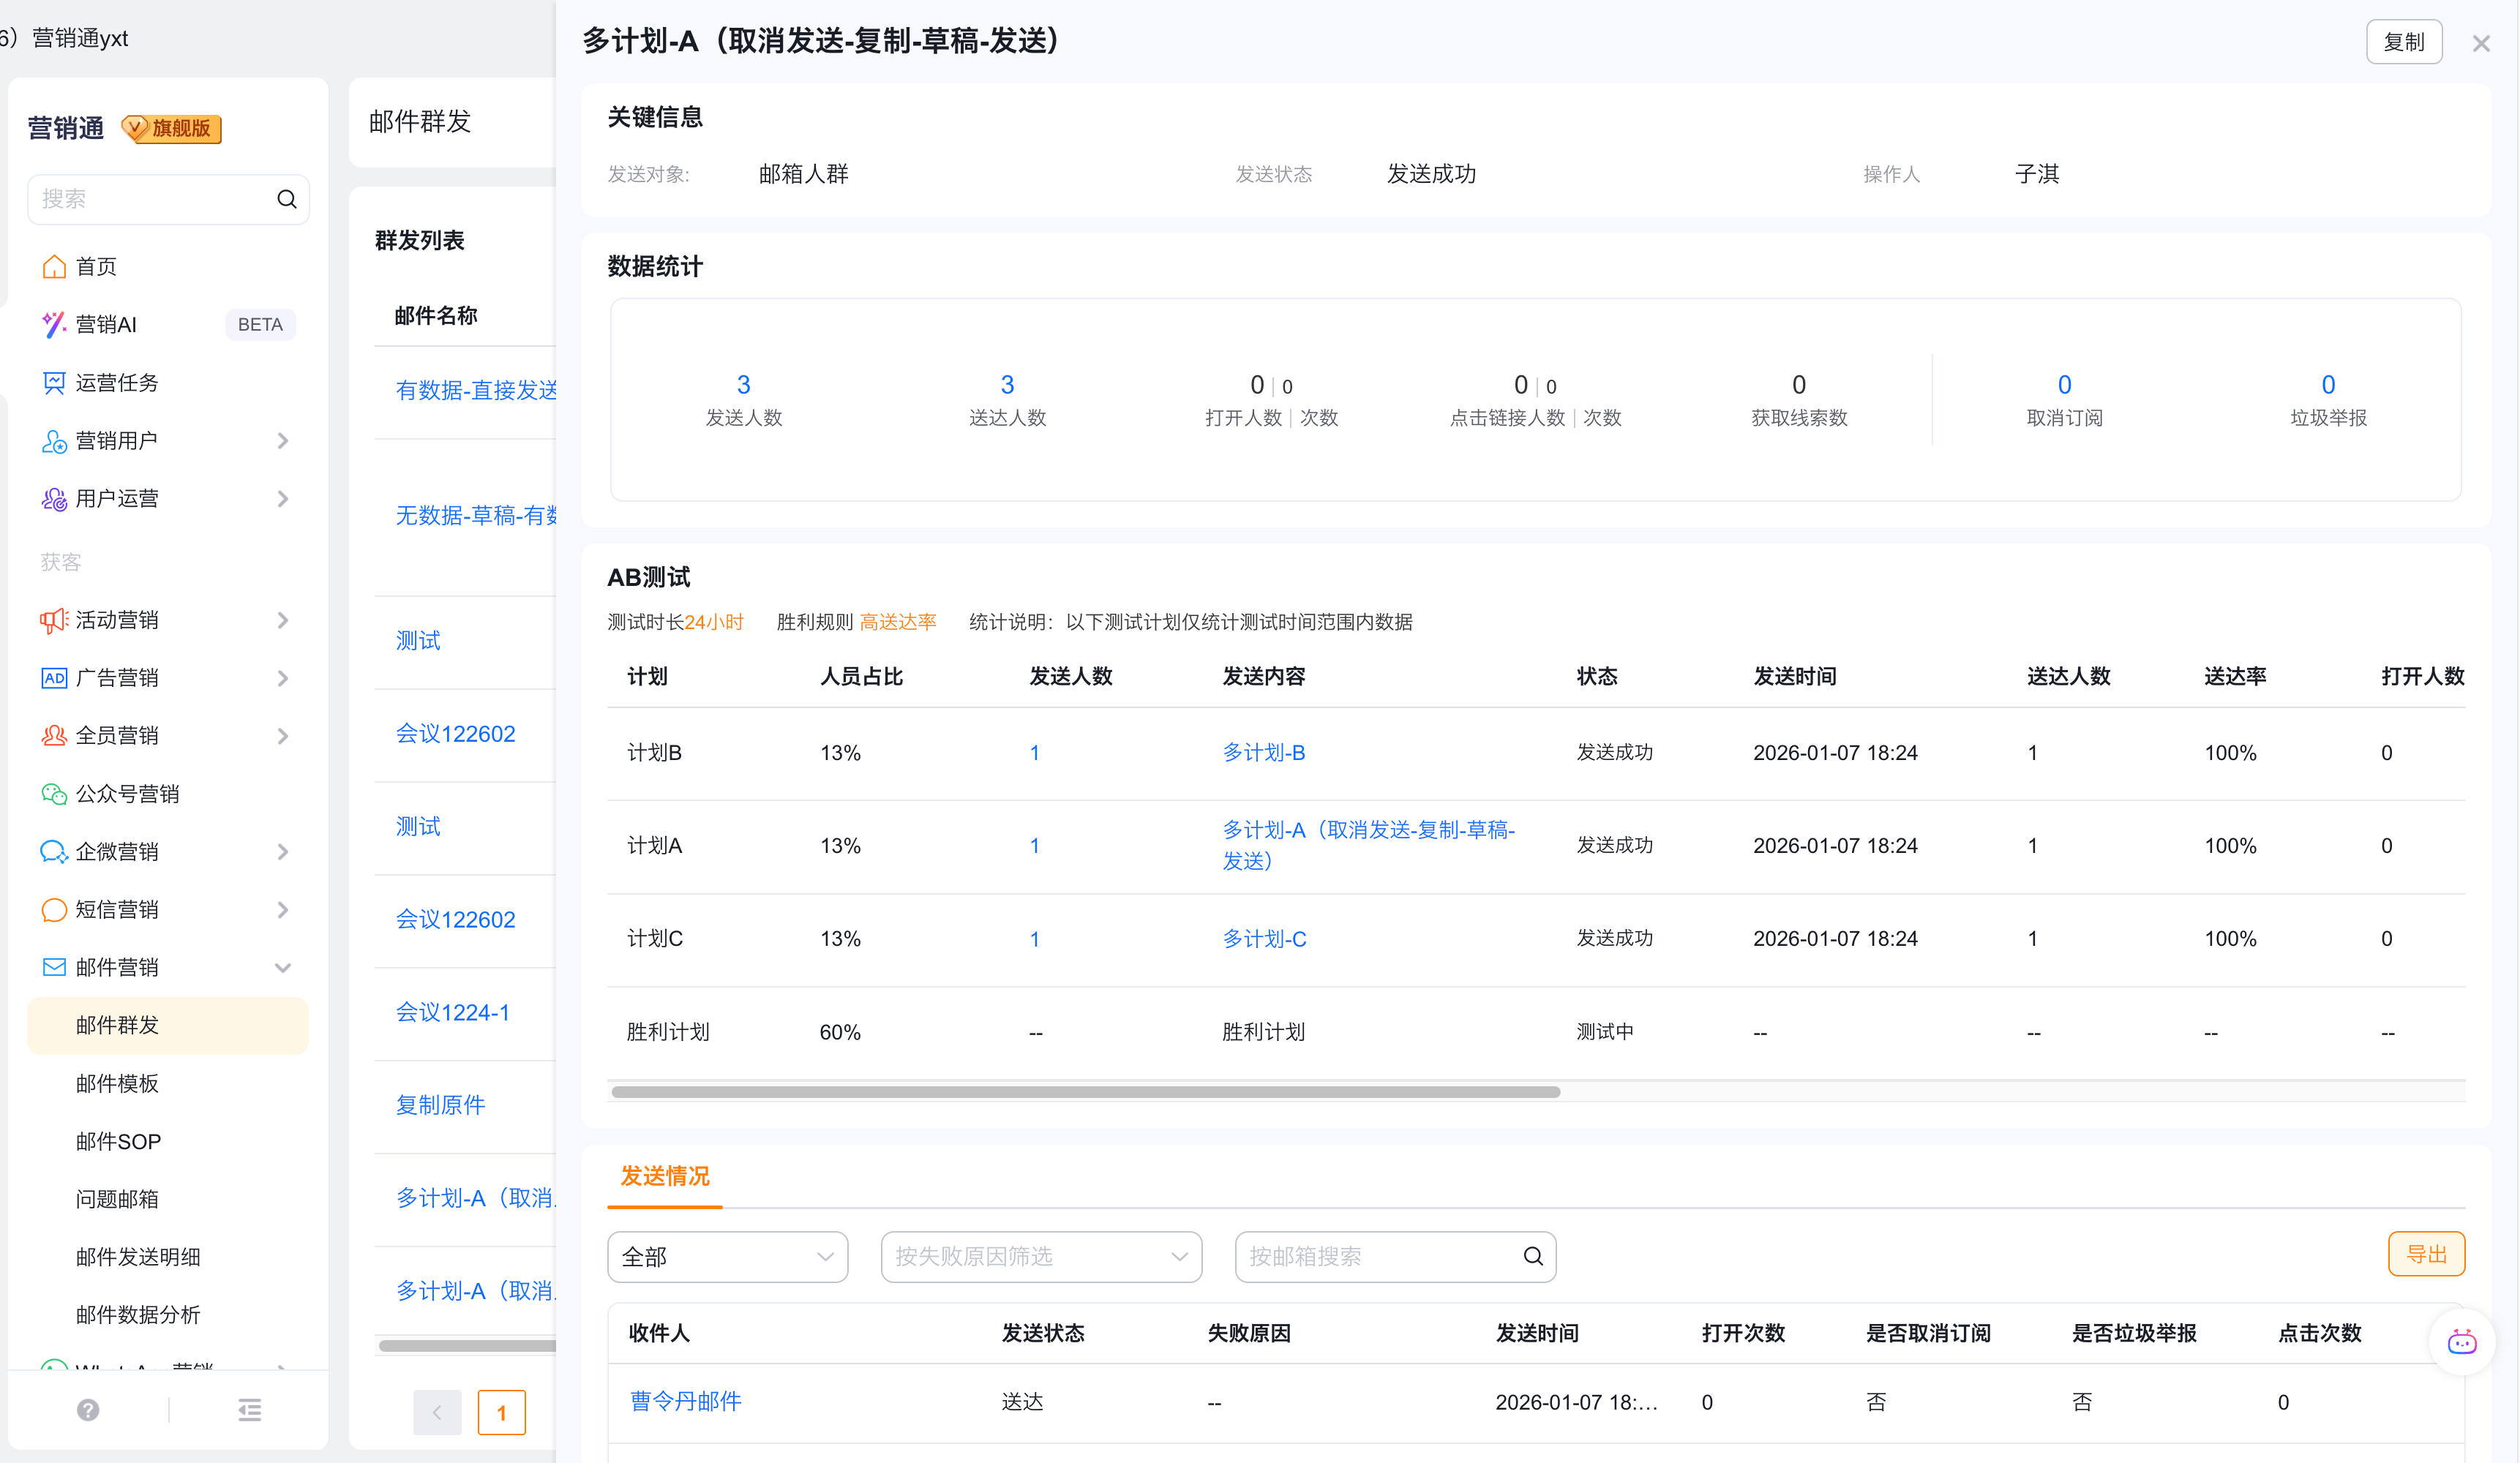Image resolution: width=2520 pixels, height=1463 pixels.
Task: Click the AB测试 table horizontal scrollbar
Action: 1085,1091
